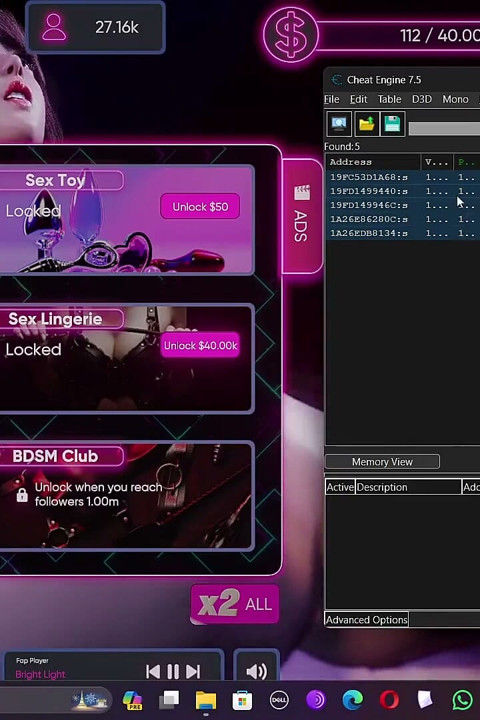Click the followers profile icon
Viewport: 480px width, 720px height.
pos(54,27)
